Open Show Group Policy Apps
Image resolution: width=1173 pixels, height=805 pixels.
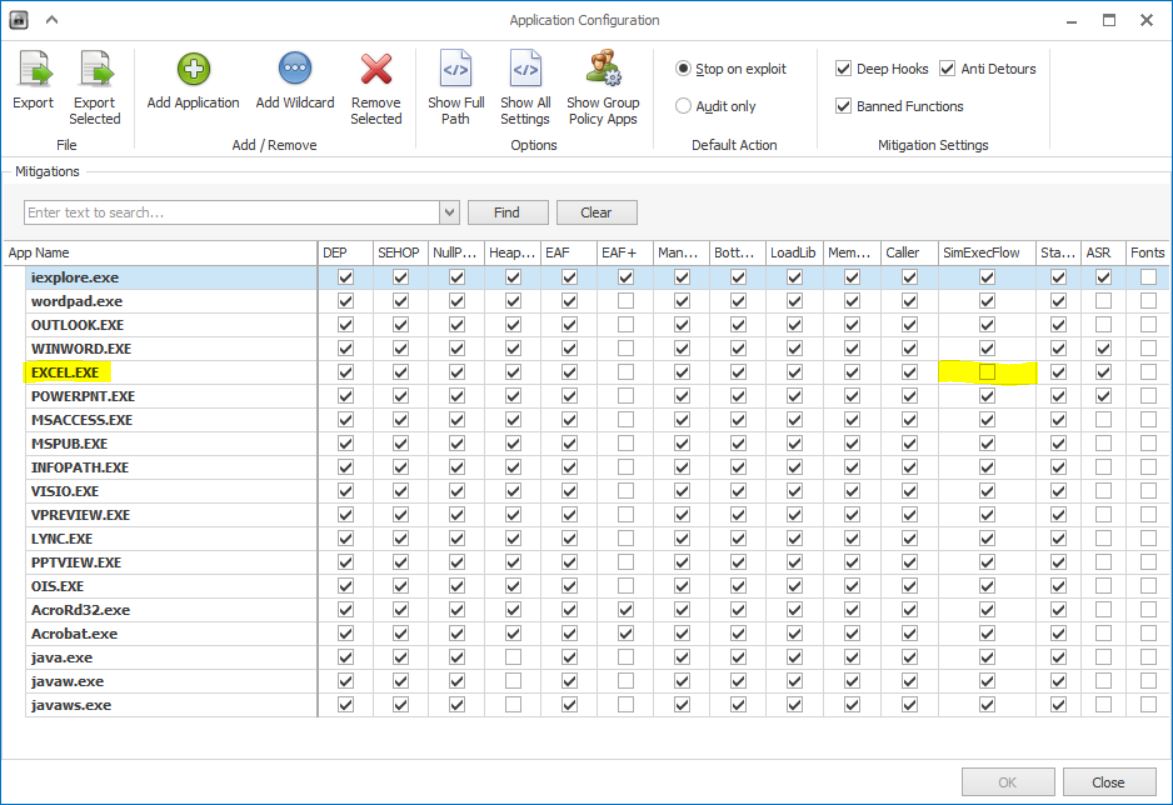pos(603,70)
